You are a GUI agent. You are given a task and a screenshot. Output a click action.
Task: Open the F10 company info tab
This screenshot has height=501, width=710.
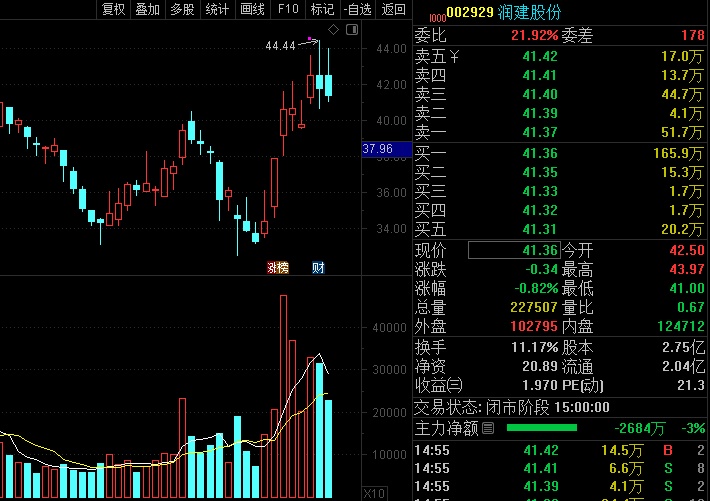288,9
